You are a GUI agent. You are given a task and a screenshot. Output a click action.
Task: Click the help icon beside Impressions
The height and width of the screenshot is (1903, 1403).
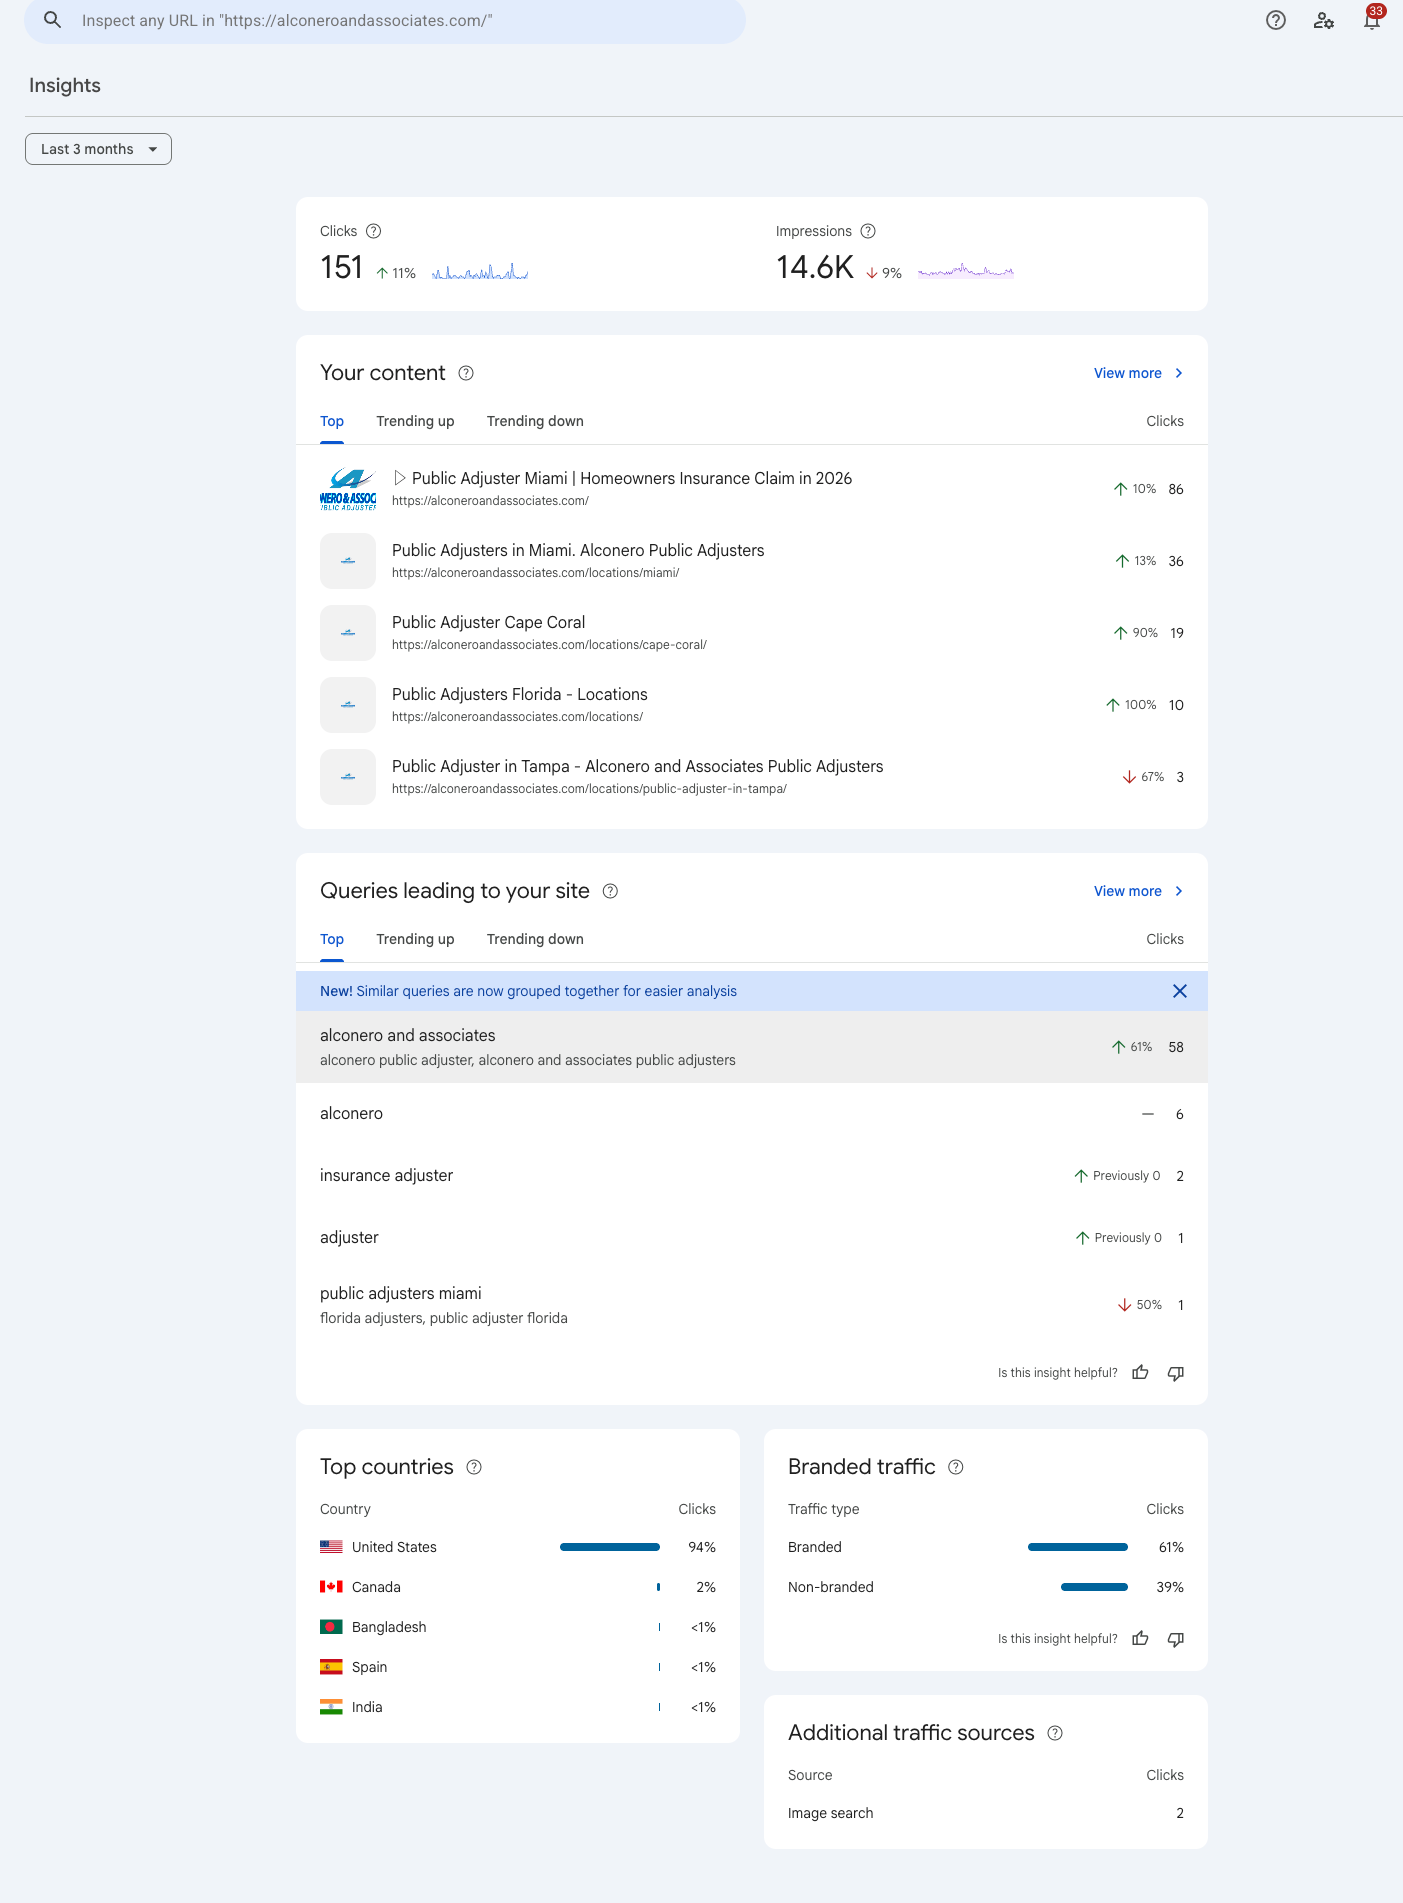[868, 231]
